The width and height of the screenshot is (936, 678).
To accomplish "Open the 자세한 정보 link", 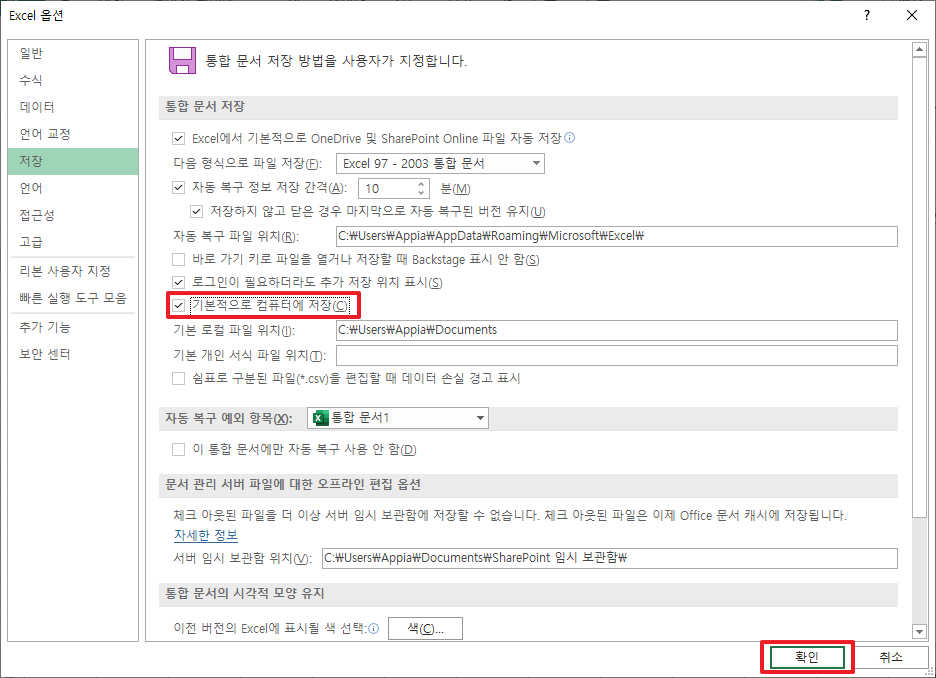I will click(206, 535).
